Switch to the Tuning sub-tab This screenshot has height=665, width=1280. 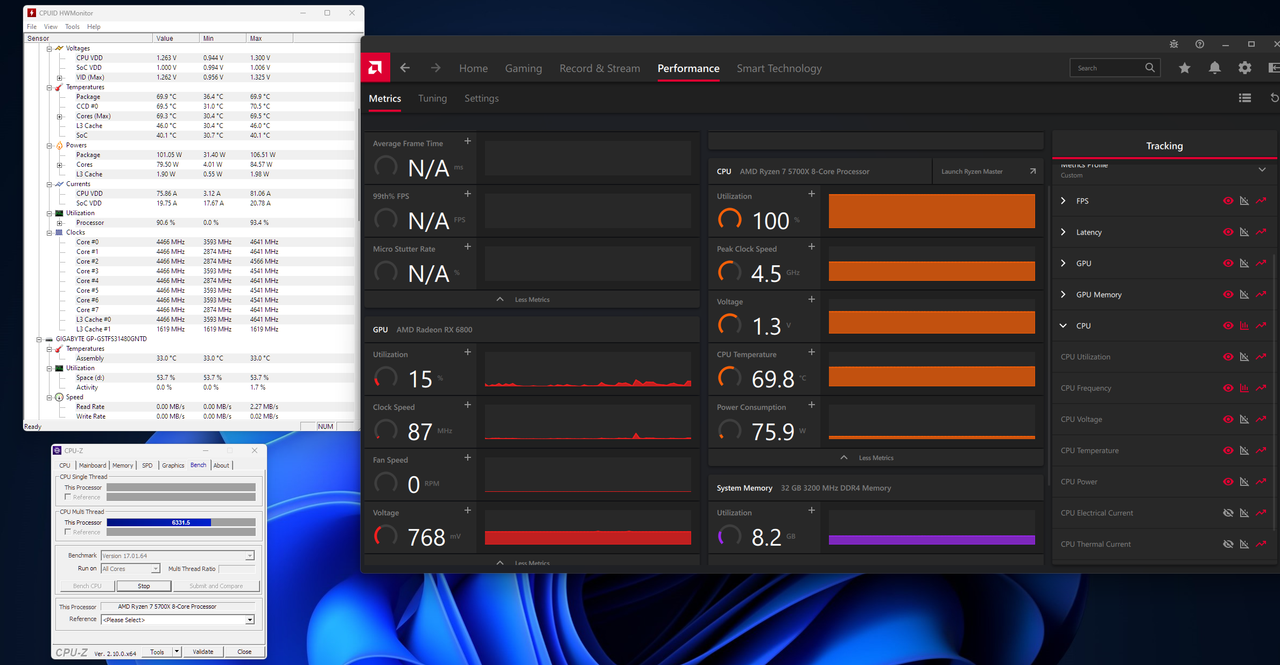pyautogui.click(x=433, y=98)
